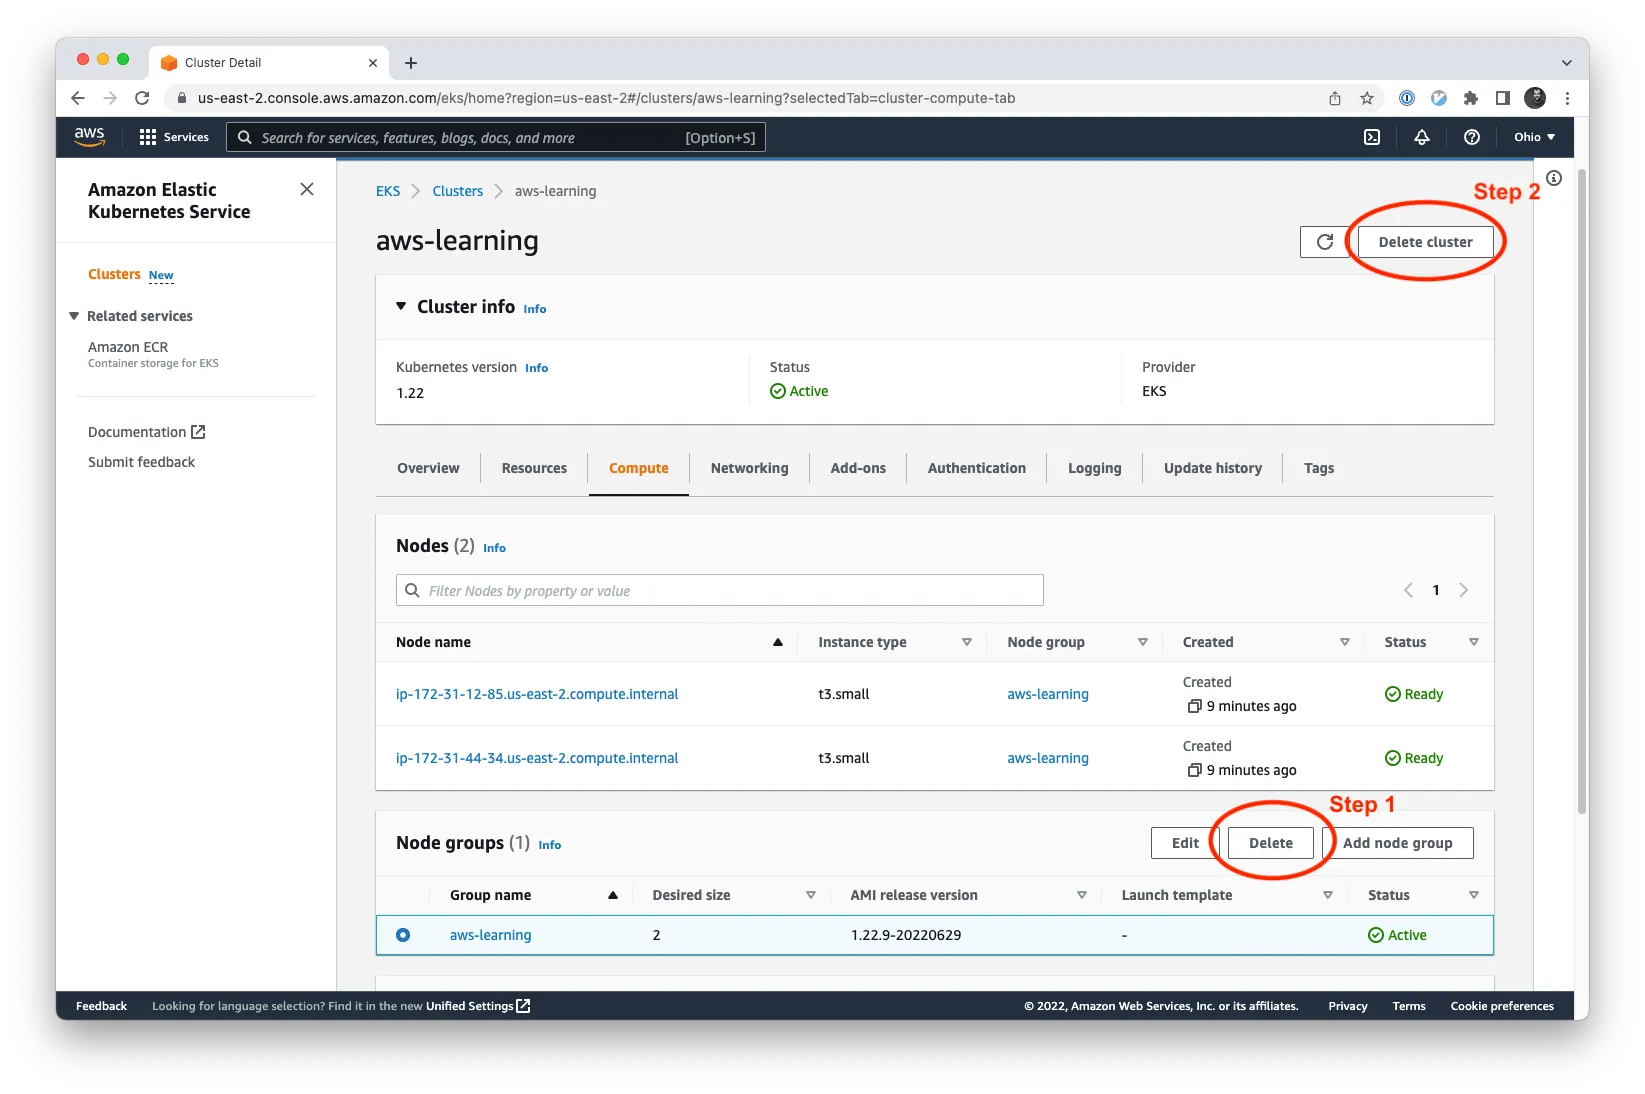Click the 1Password extension icon
The width and height of the screenshot is (1645, 1094).
pos(1407,98)
